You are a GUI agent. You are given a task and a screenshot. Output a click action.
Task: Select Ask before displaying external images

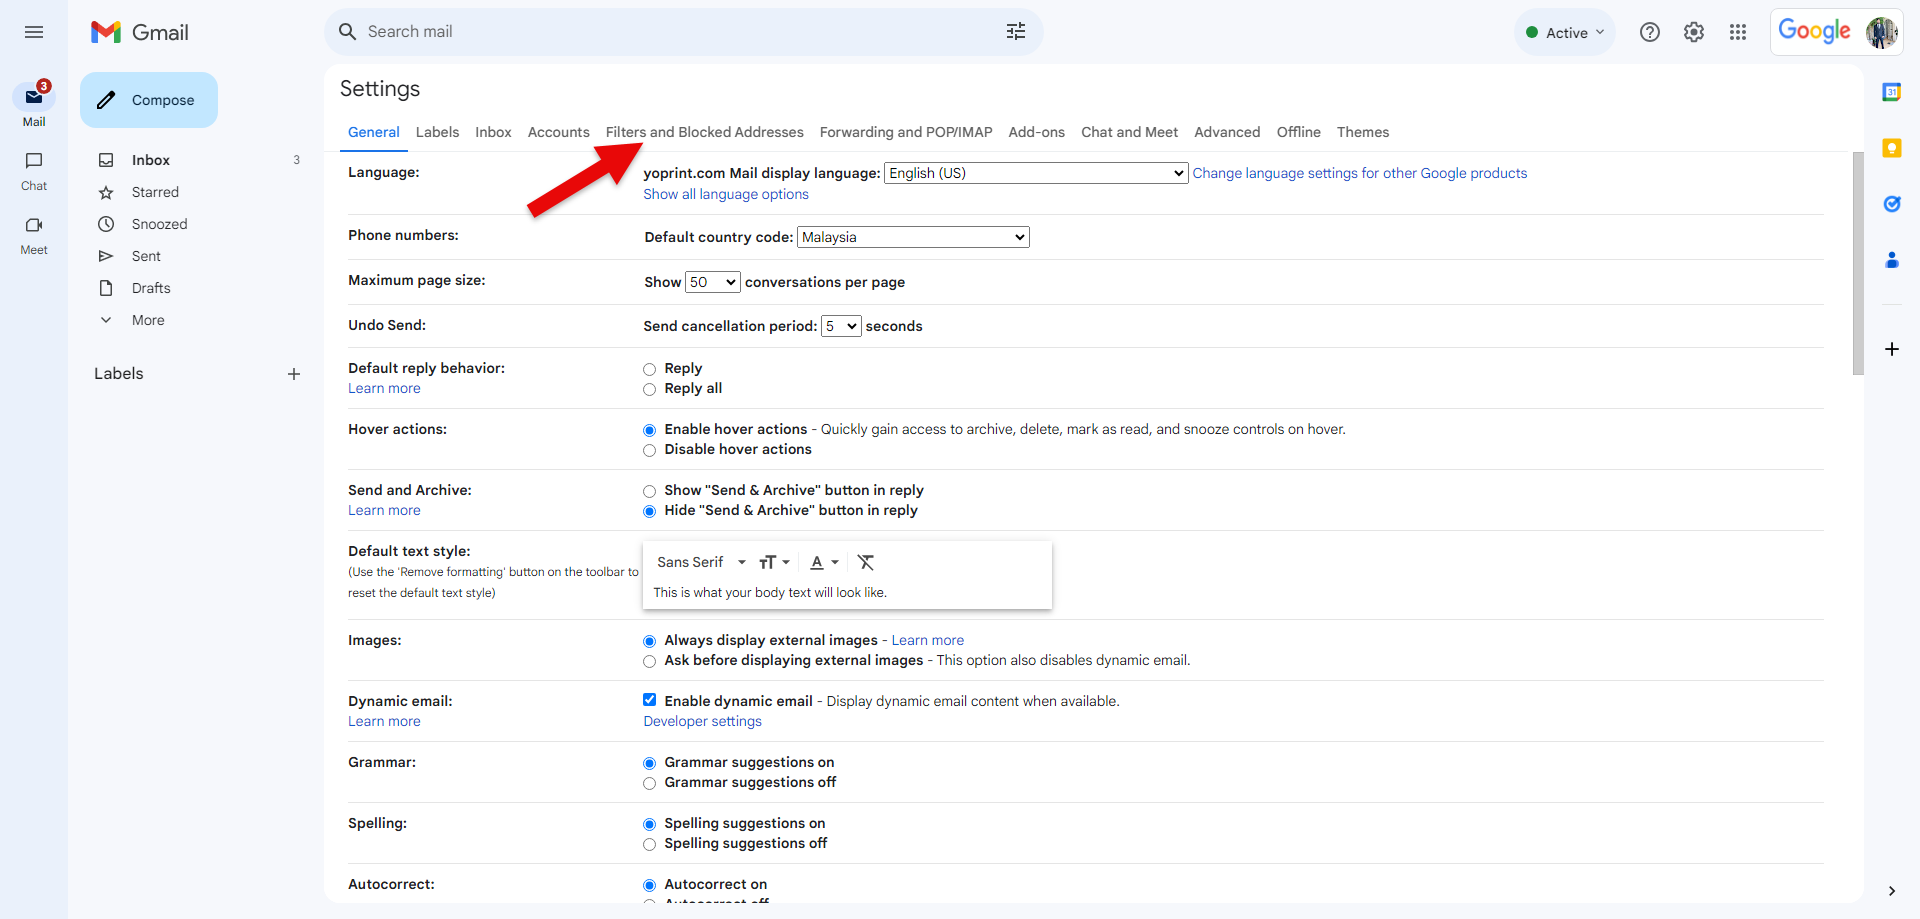pyautogui.click(x=650, y=661)
